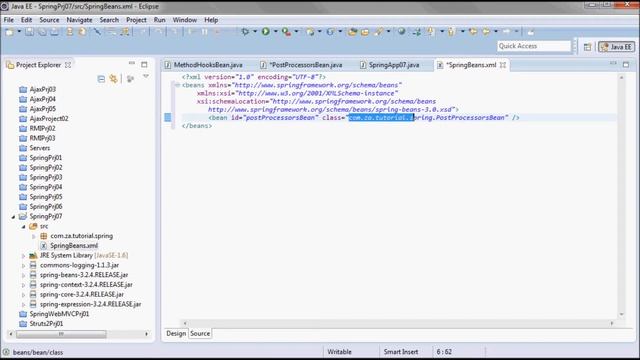The height and width of the screenshot is (360, 640).
Task: Expand the spring-beans-3.2.4.RELEASE.jar node
Action: click(23, 276)
